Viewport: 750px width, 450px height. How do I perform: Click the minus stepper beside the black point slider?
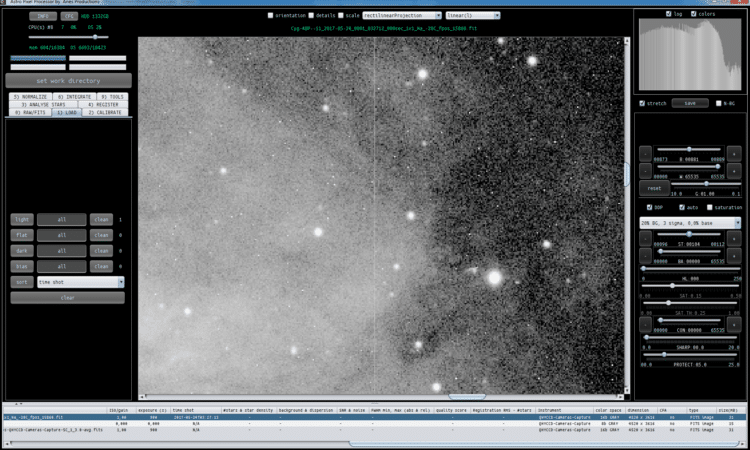(645, 154)
